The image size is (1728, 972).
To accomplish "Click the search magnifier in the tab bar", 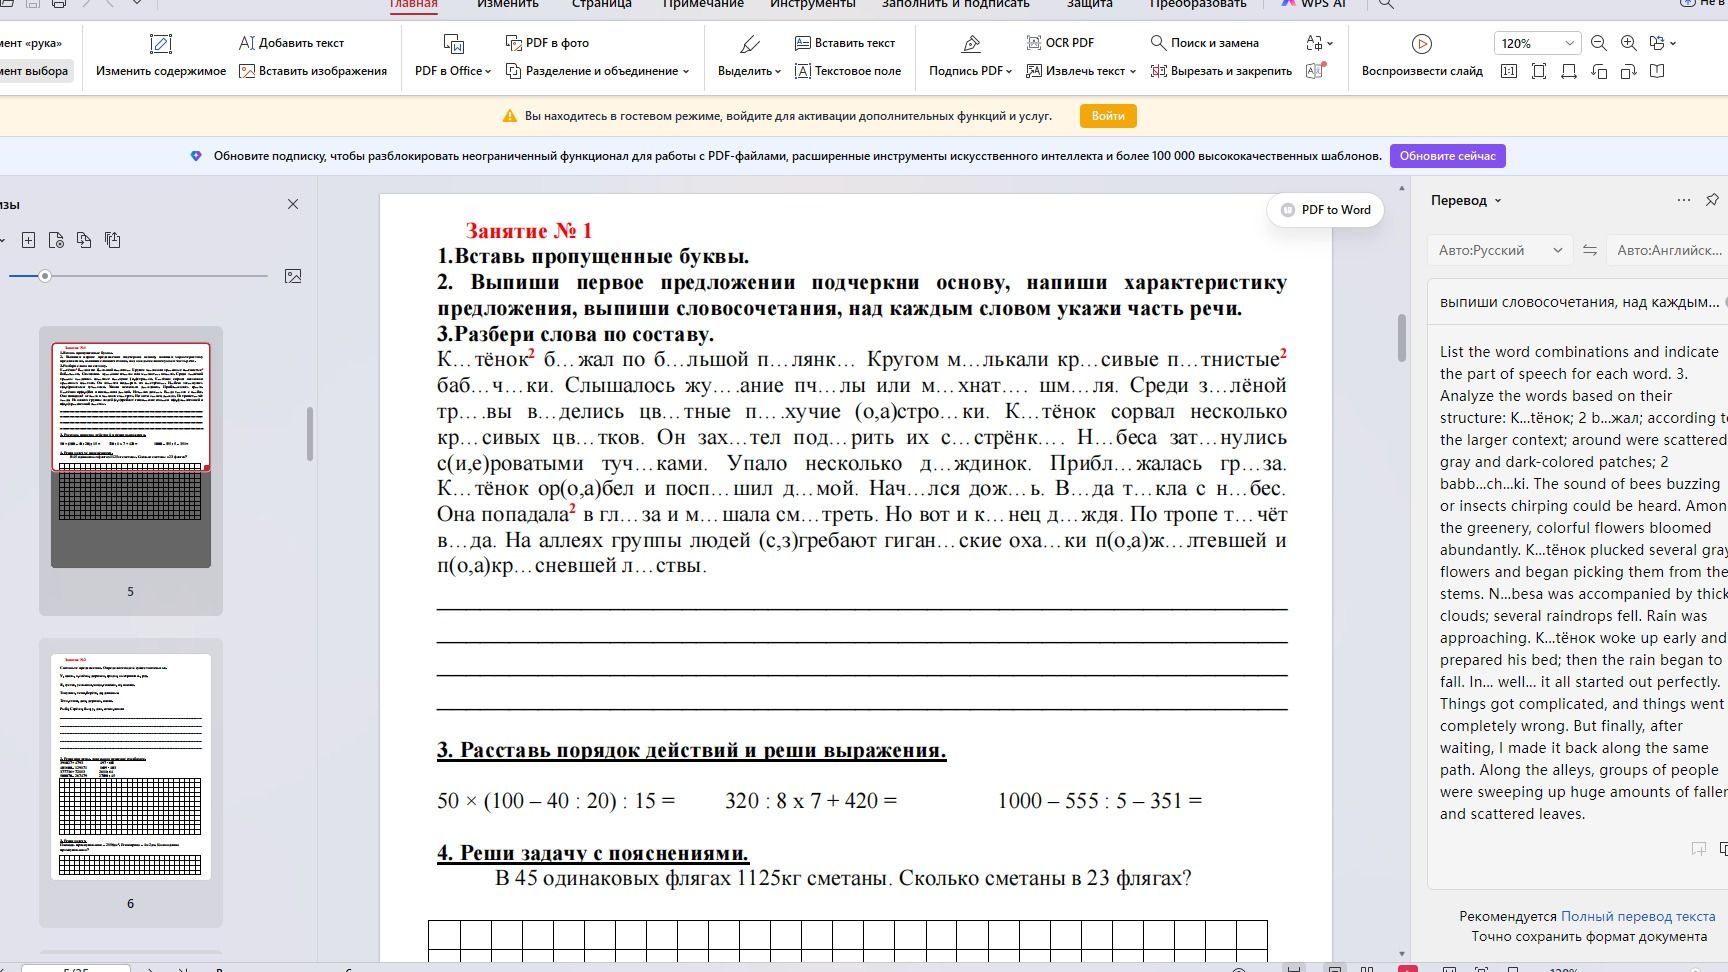I will pyautogui.click(x=1386, y=4).
